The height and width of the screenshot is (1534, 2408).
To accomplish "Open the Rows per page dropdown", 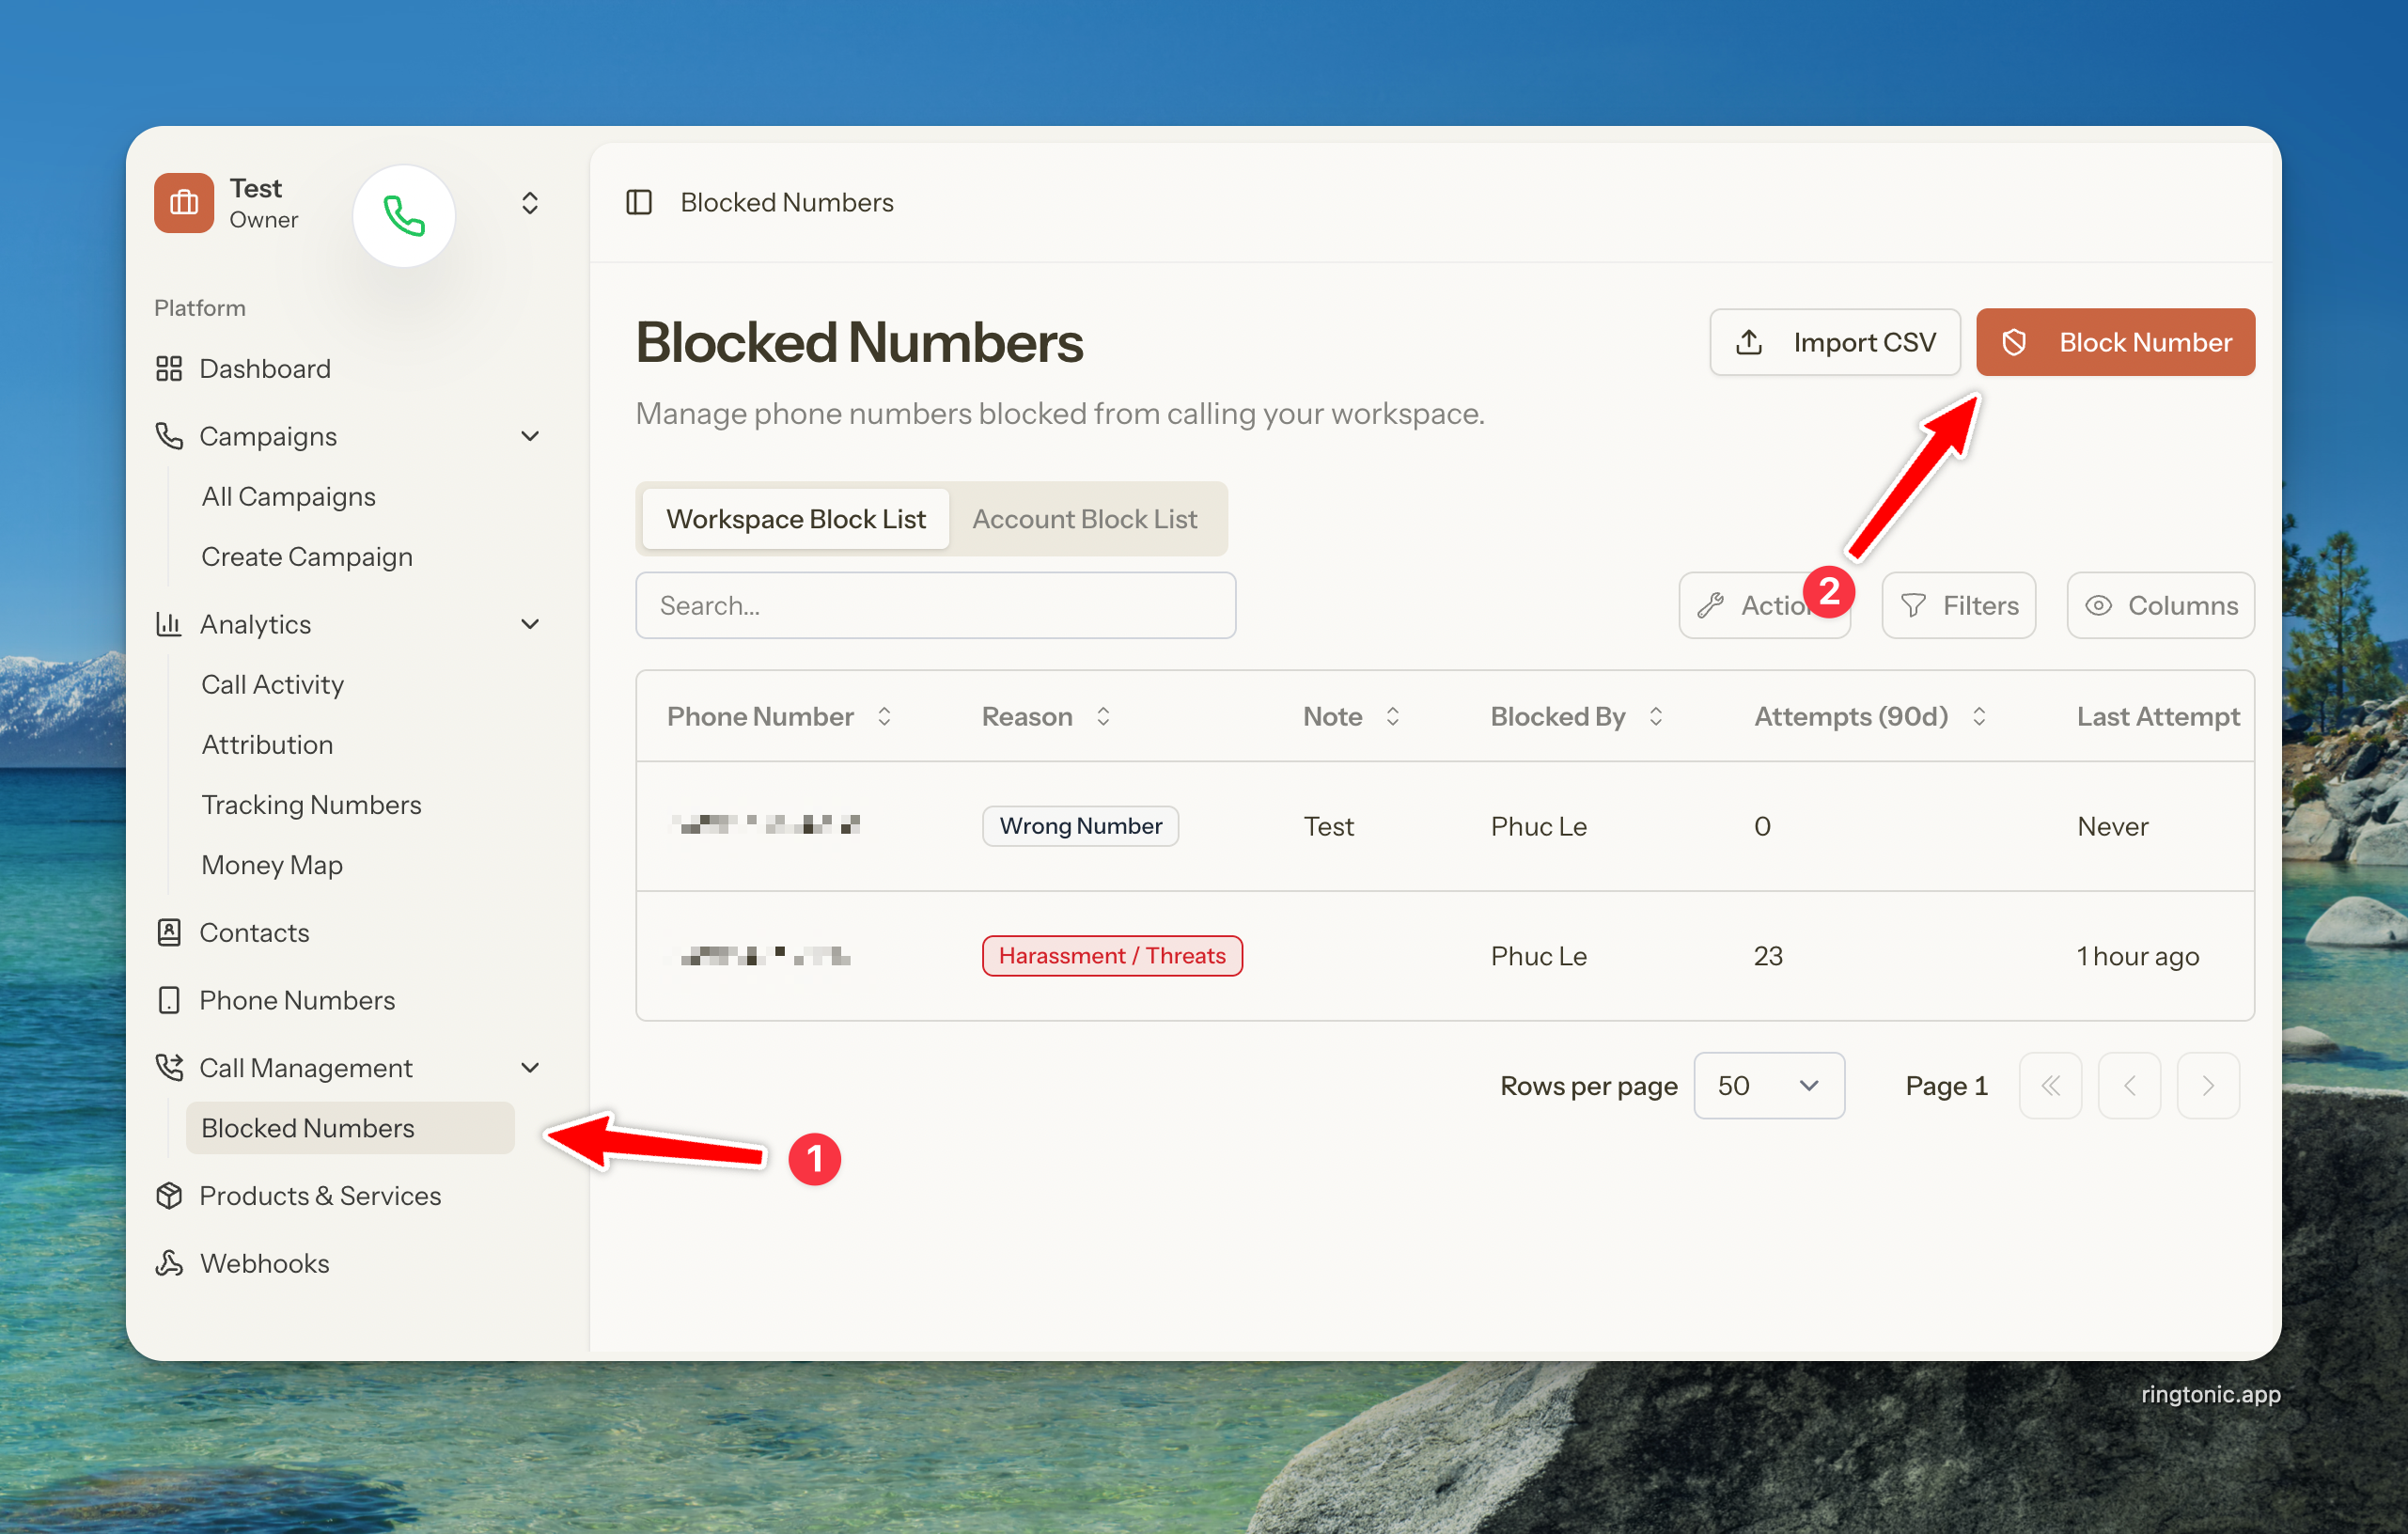I will tap(1768, 1085).
